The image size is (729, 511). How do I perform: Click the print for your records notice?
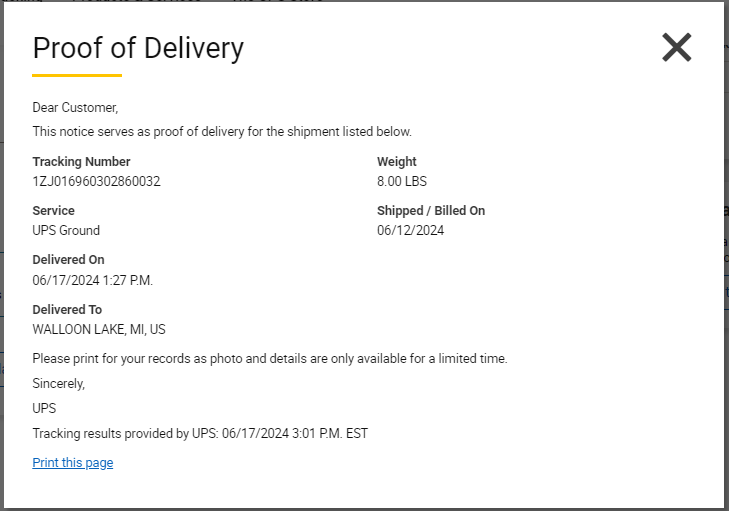pos(270,358)
